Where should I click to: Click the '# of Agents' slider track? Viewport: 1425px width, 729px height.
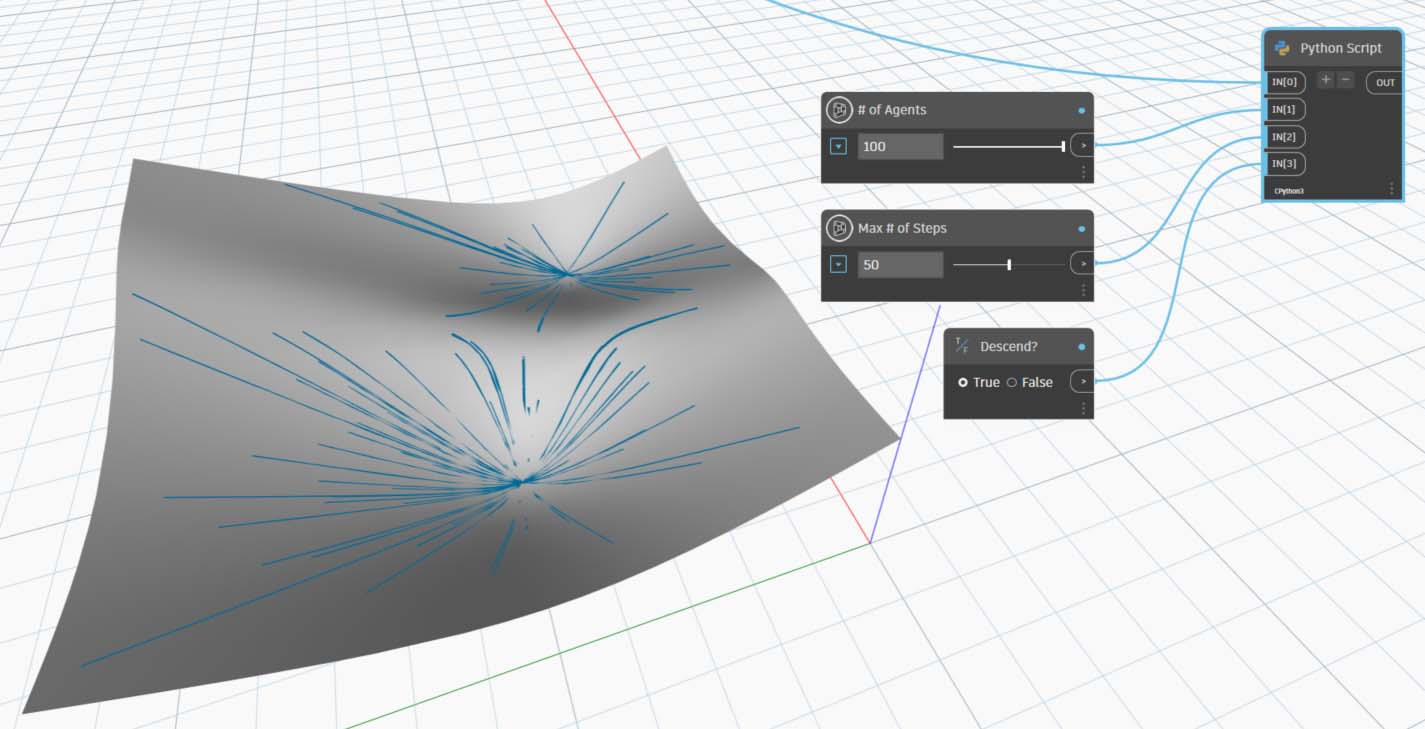click(1008, 146)
